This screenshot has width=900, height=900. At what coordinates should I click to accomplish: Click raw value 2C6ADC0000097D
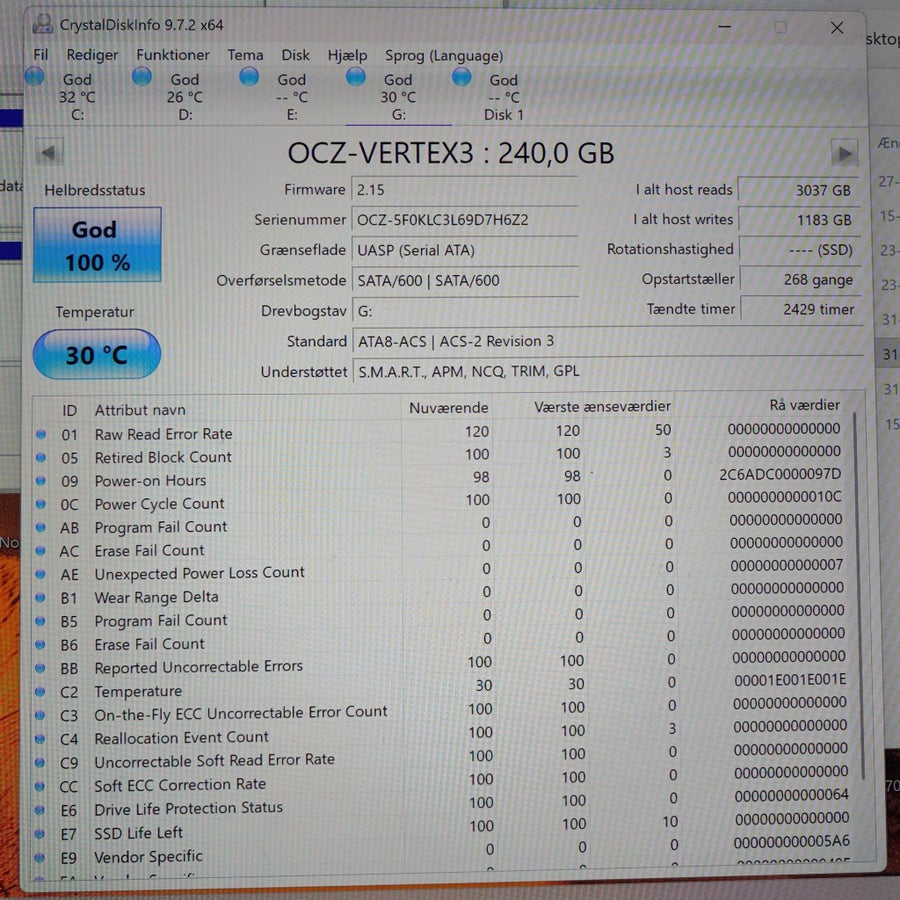click(x=780, y=475)
